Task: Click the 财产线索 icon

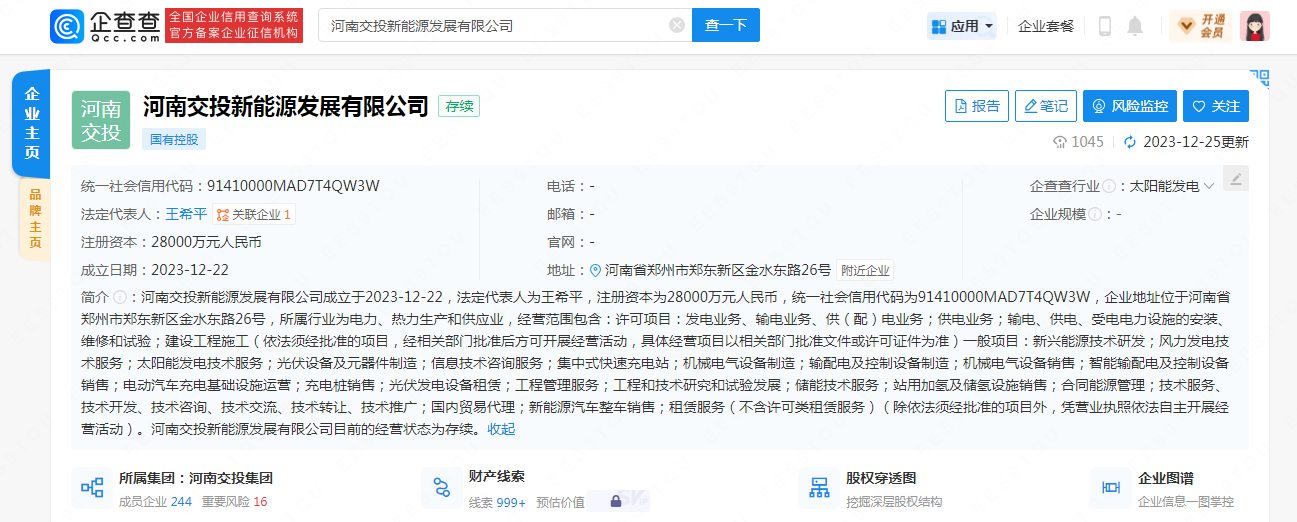Action: (x=442, y=488)
